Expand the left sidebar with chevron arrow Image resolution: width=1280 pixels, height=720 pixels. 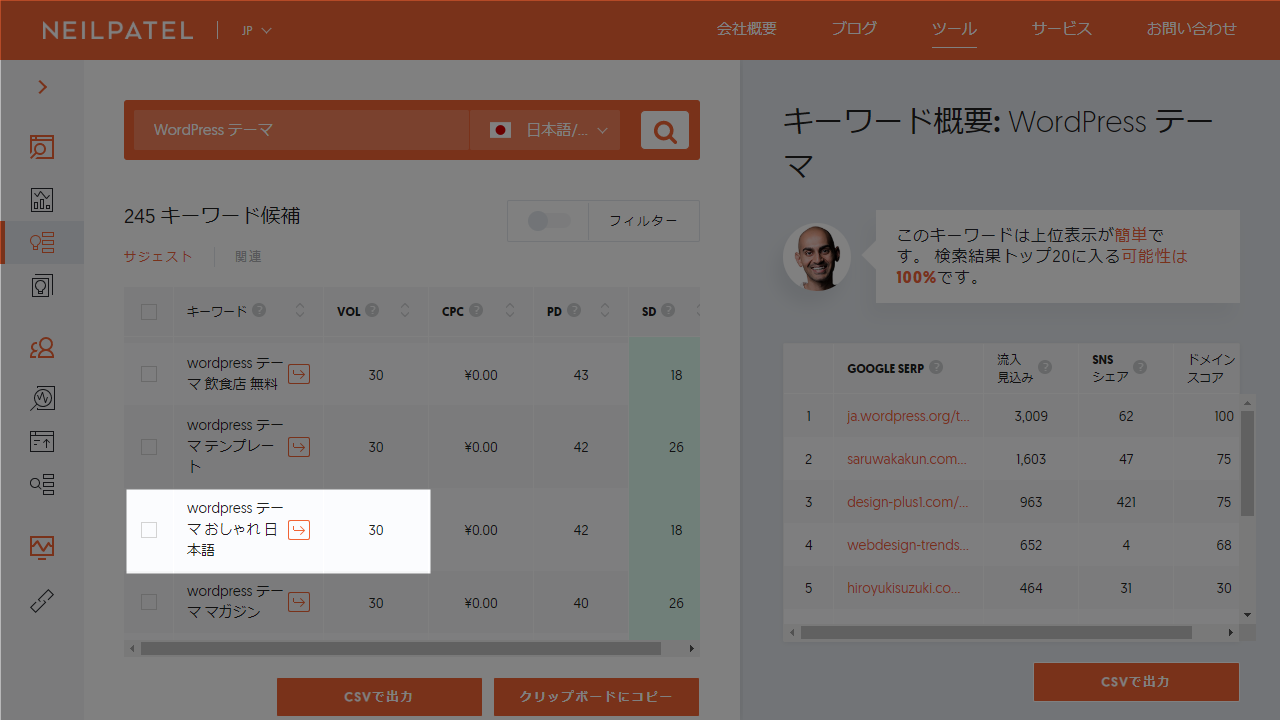tap(42, 87)
